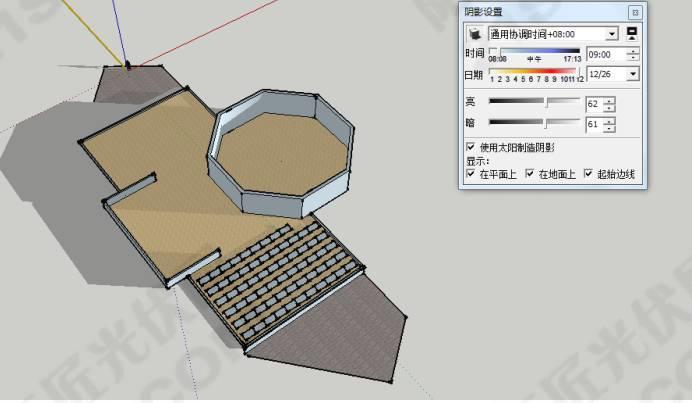Decrease the time with the down arrow
The width and height of the screenshot is (692, 403).
click(632, 58)
